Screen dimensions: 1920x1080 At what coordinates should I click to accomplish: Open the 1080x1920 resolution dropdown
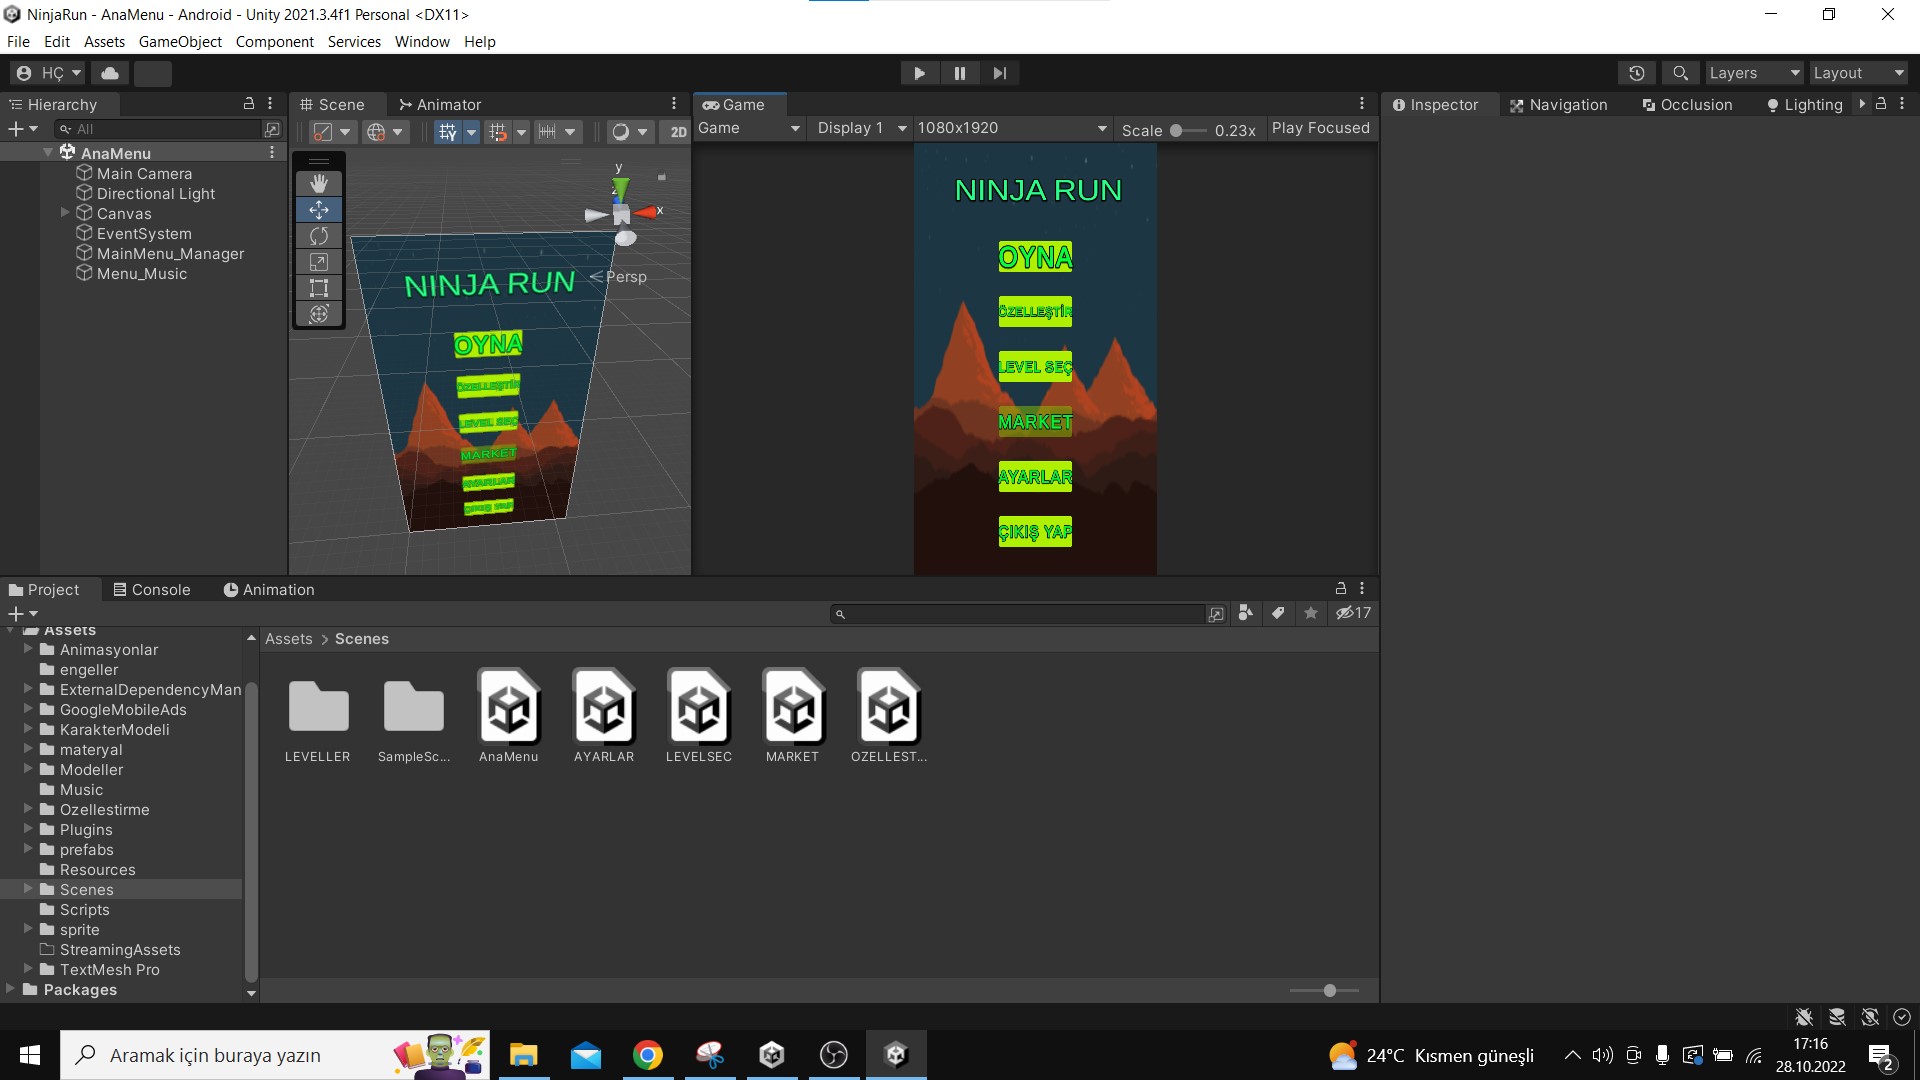1012,128
